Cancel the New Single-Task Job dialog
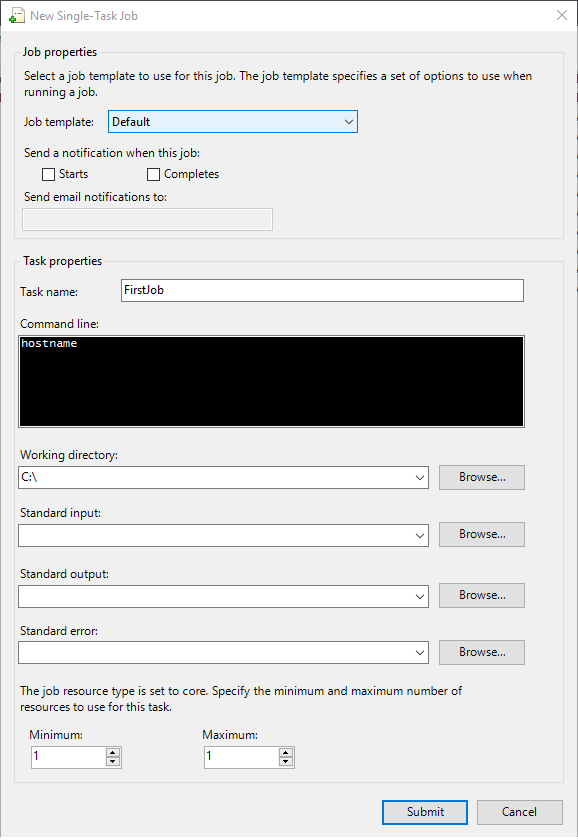The width and height of the screenshot is (578, 840). click(519, 812)
